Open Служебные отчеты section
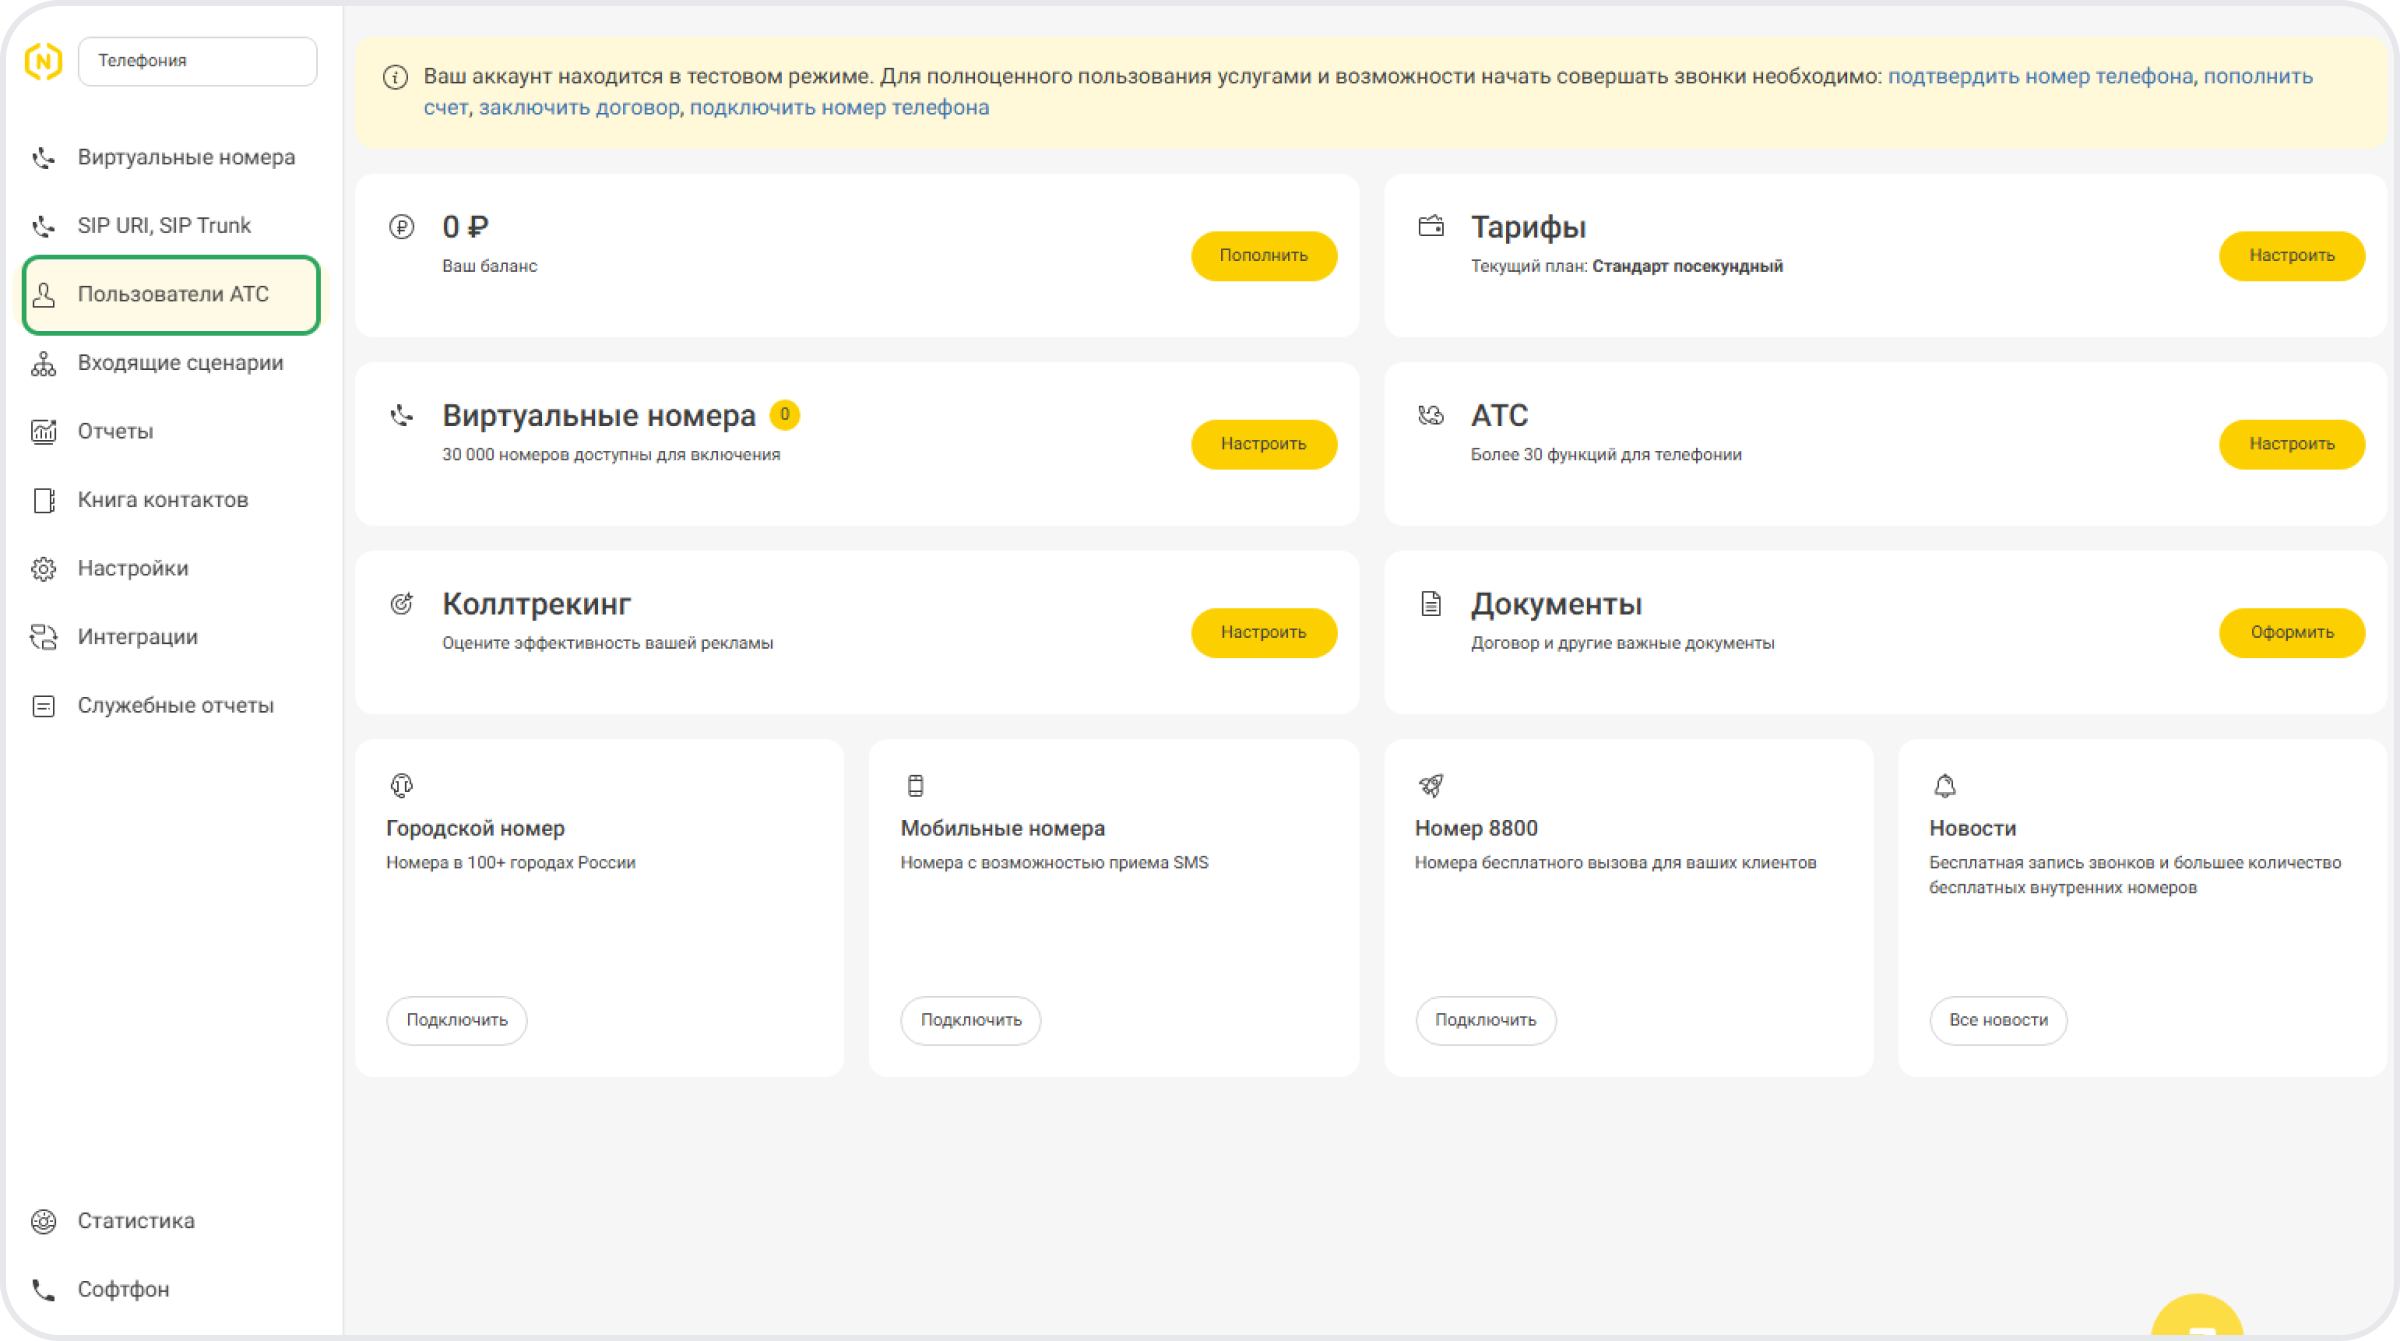Viewport: 2400px width, 1341px height. [175, 706]
